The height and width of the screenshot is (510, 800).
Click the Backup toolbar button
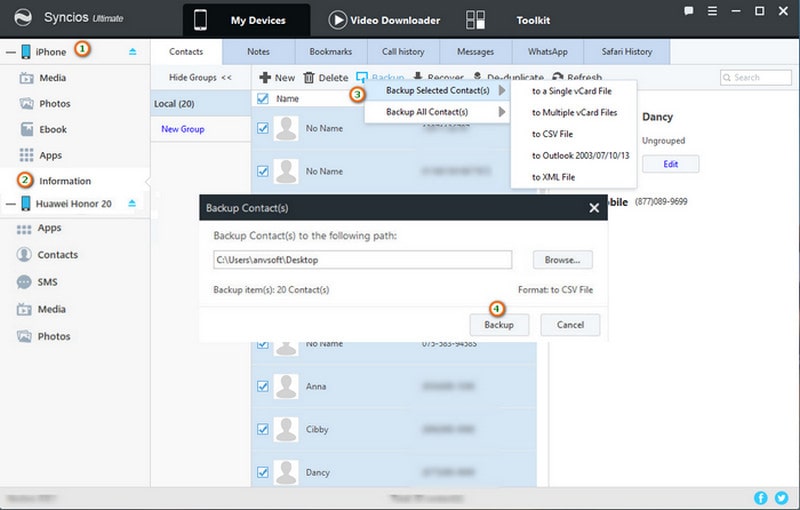pyautogui.click(x=380, y=77)
